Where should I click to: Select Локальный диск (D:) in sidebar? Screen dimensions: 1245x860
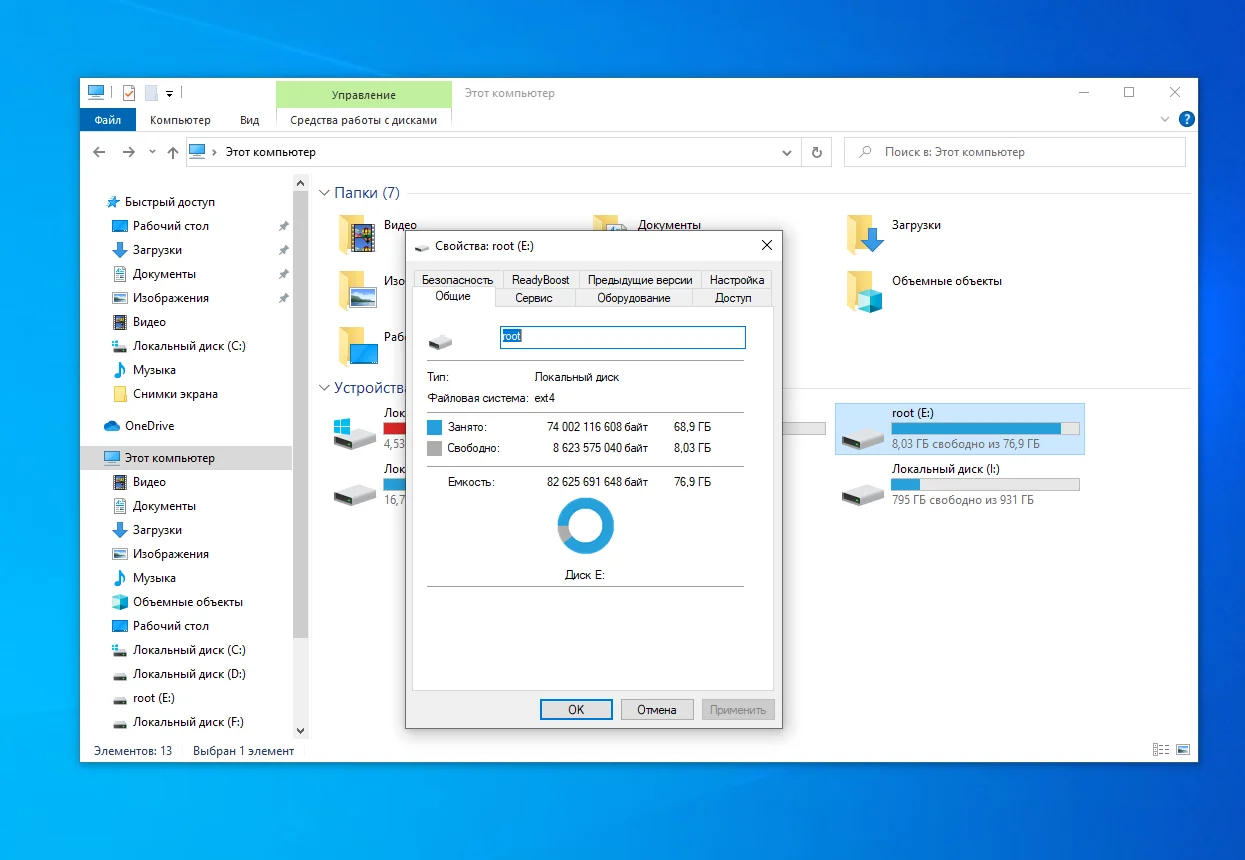click(x=189, y=674)
